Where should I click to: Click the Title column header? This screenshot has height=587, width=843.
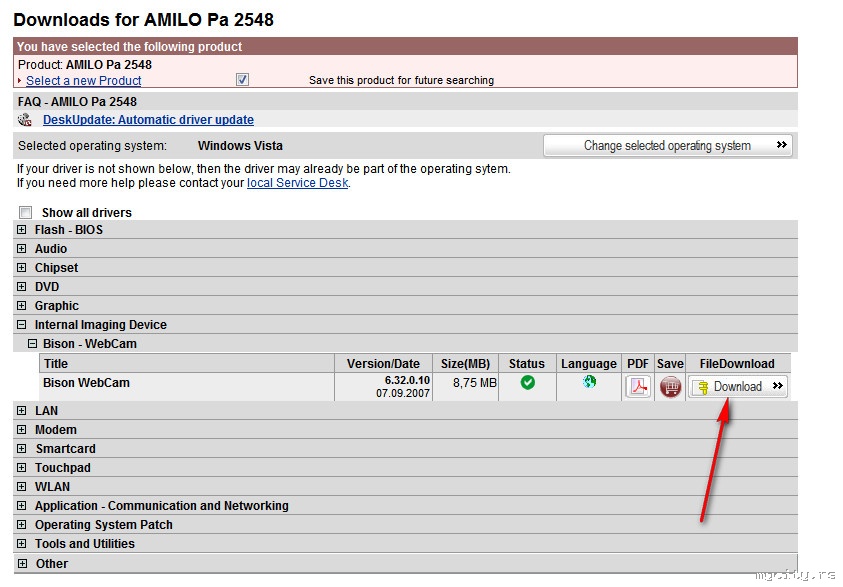187,363
